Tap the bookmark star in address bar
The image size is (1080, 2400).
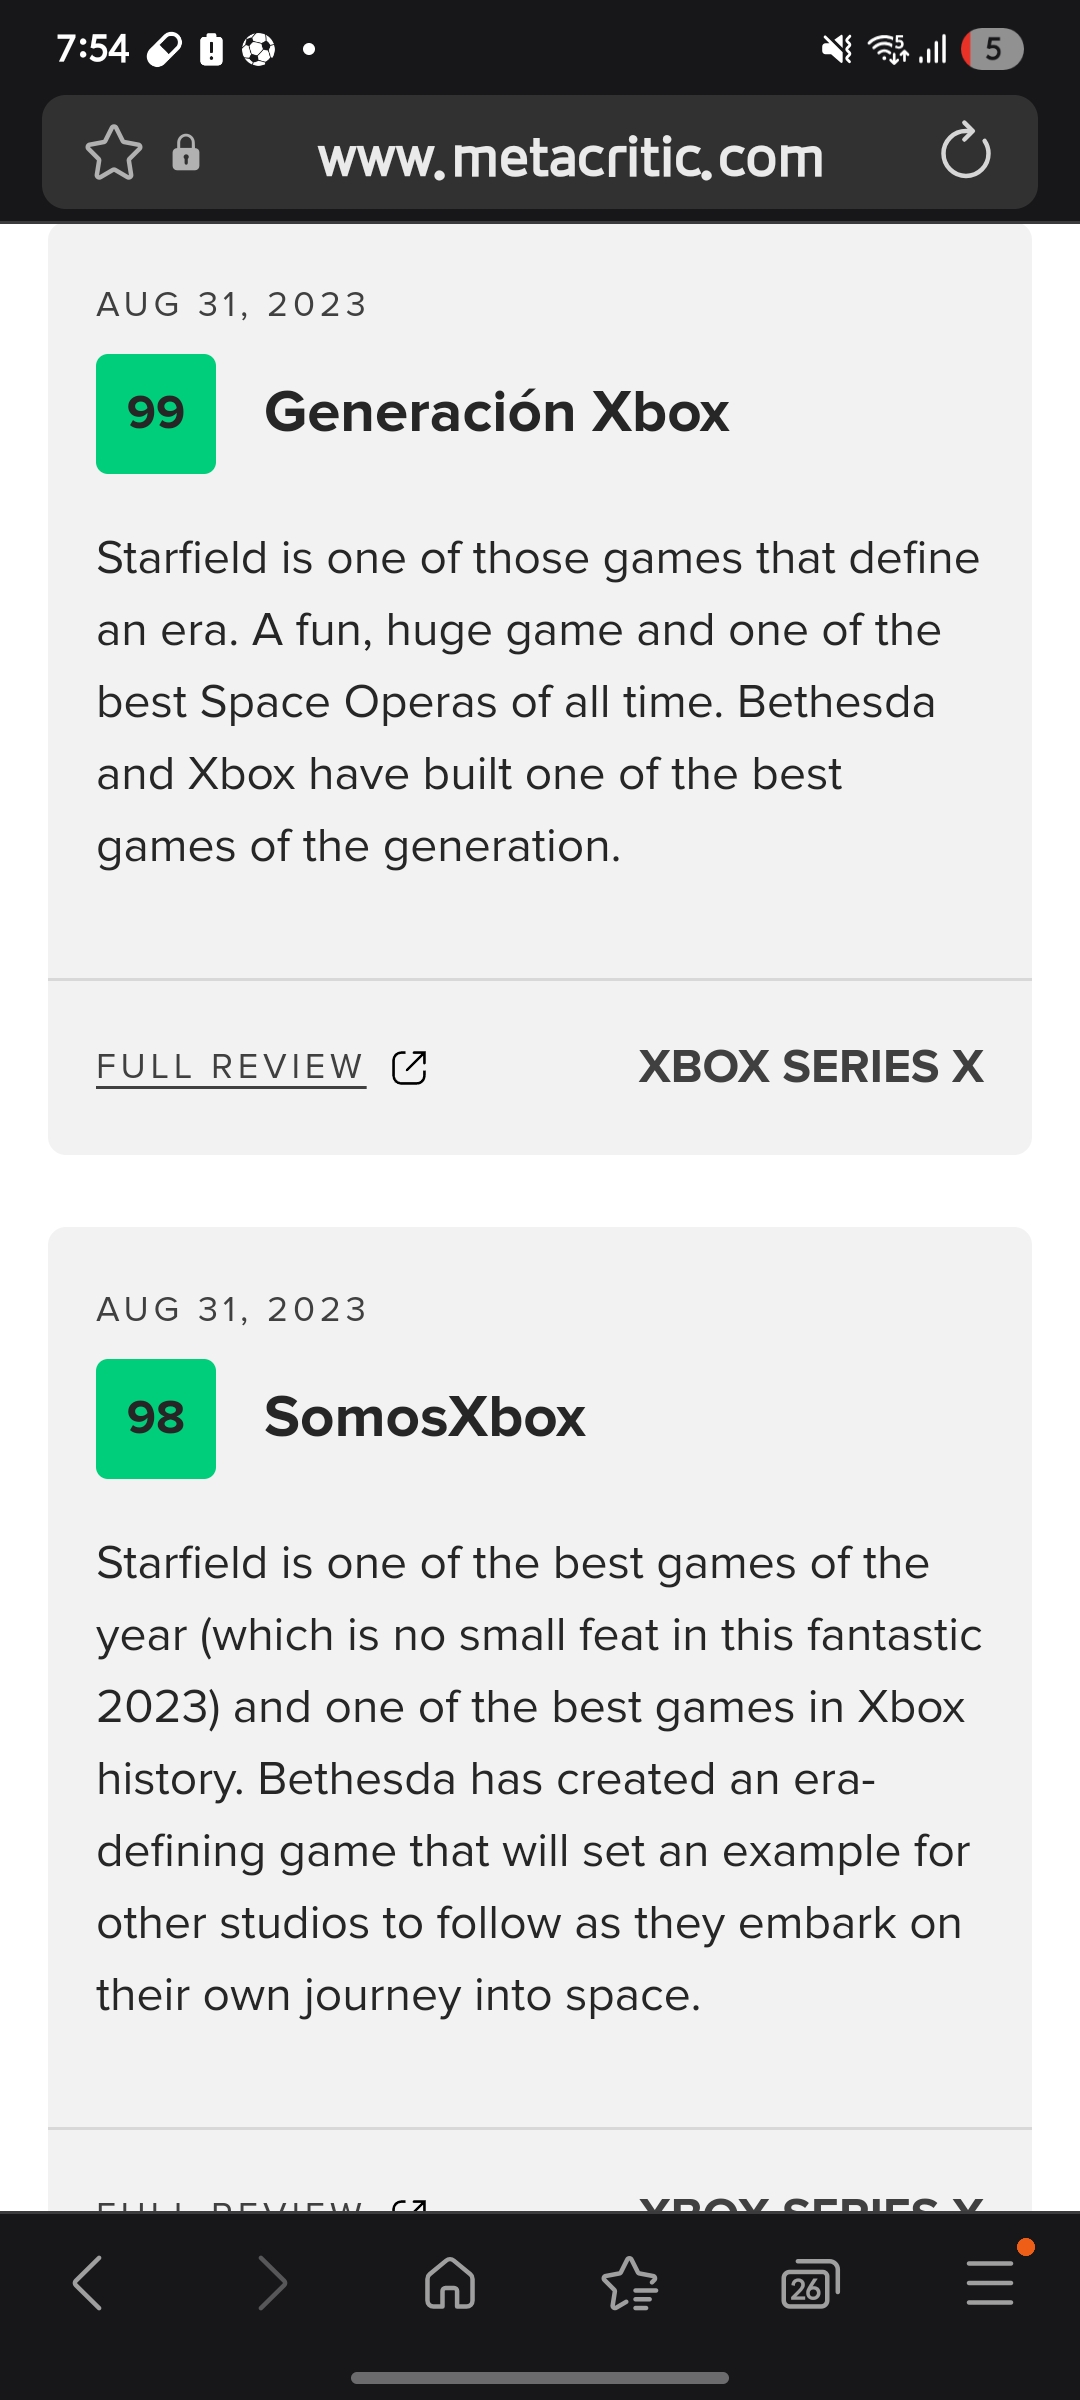coord(114,153)
